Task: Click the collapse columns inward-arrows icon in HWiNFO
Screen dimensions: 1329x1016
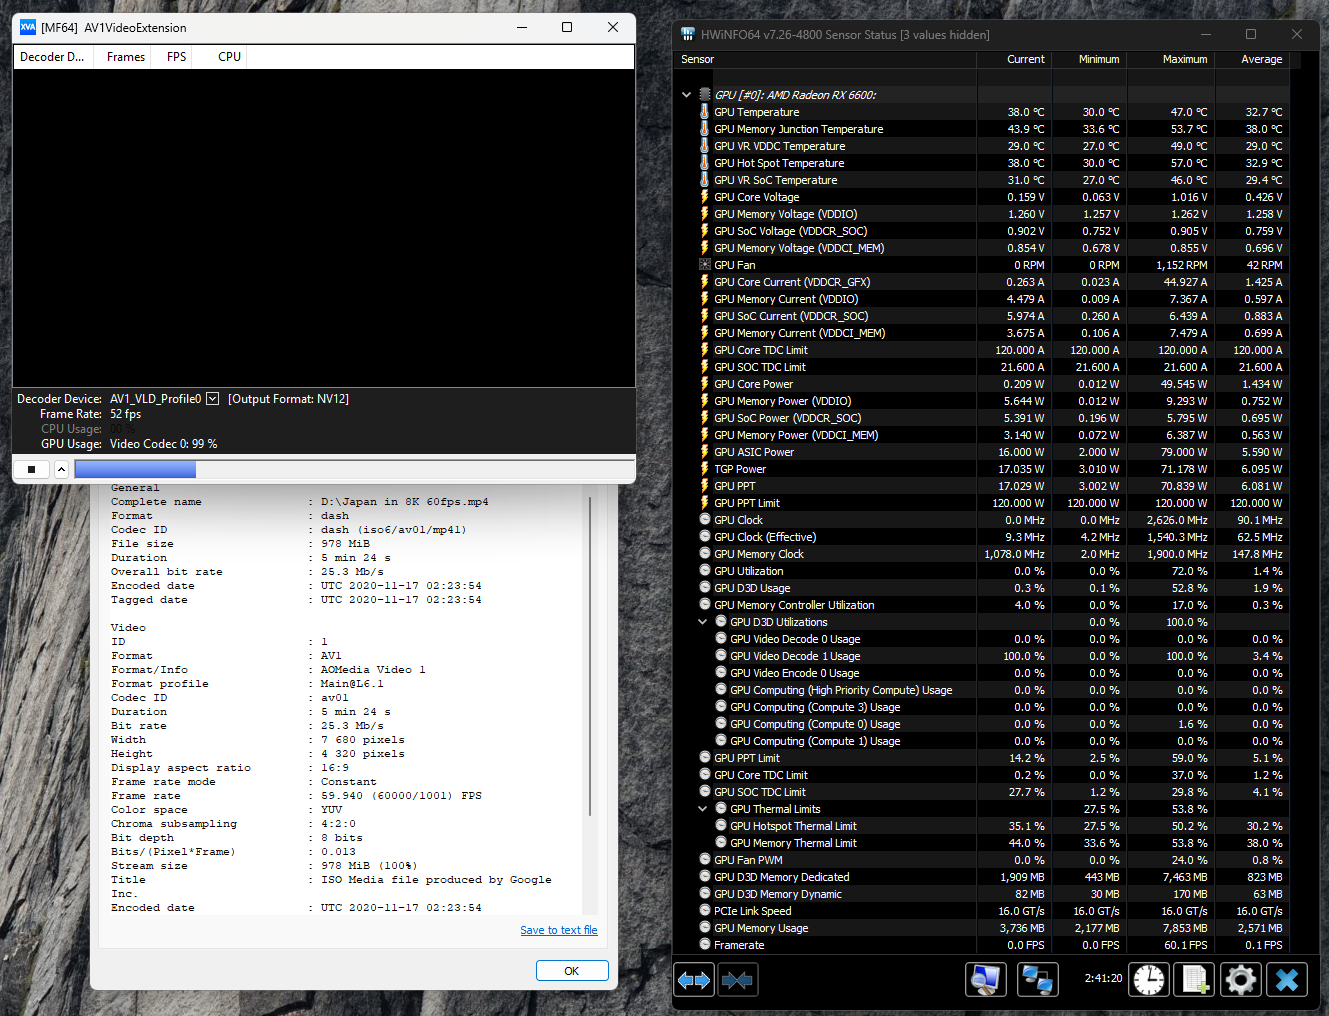Action: click(737, 980)
